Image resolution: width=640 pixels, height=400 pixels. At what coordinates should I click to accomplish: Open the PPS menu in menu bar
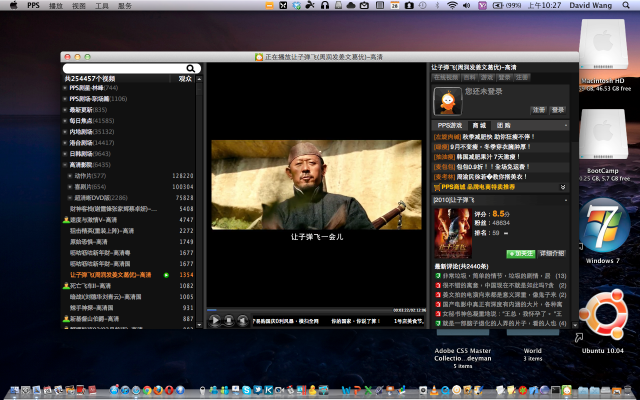[x=33, y=6]
